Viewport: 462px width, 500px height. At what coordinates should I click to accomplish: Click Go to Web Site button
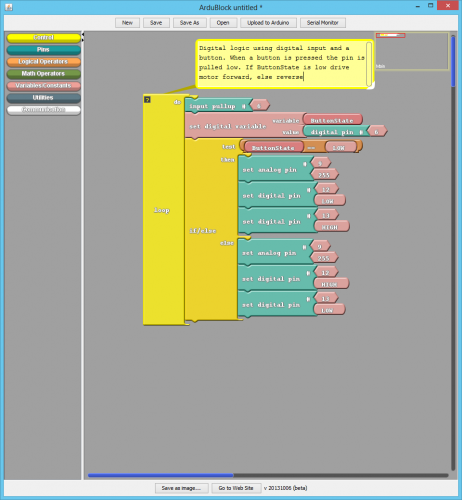pyautogui.click(x=236, y=488)
